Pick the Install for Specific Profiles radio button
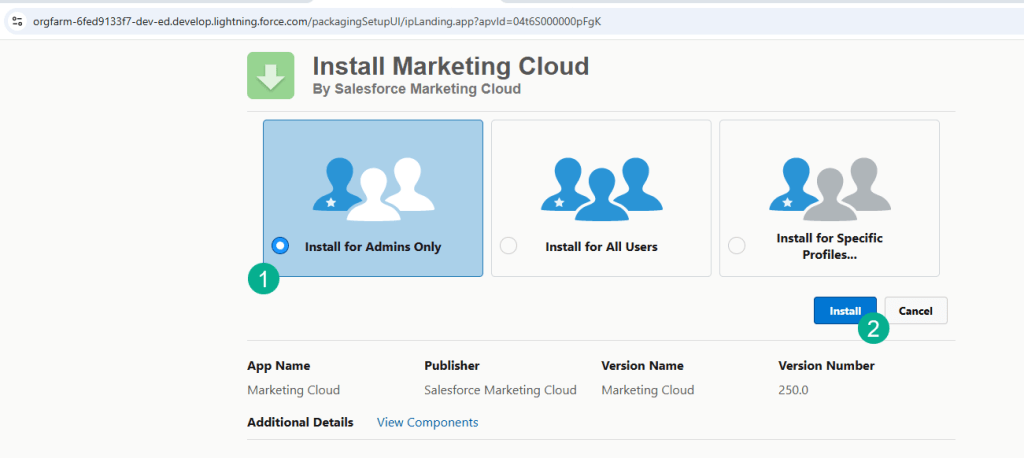The width and height of the screenshot is (1024, 458). coord(737,246)
